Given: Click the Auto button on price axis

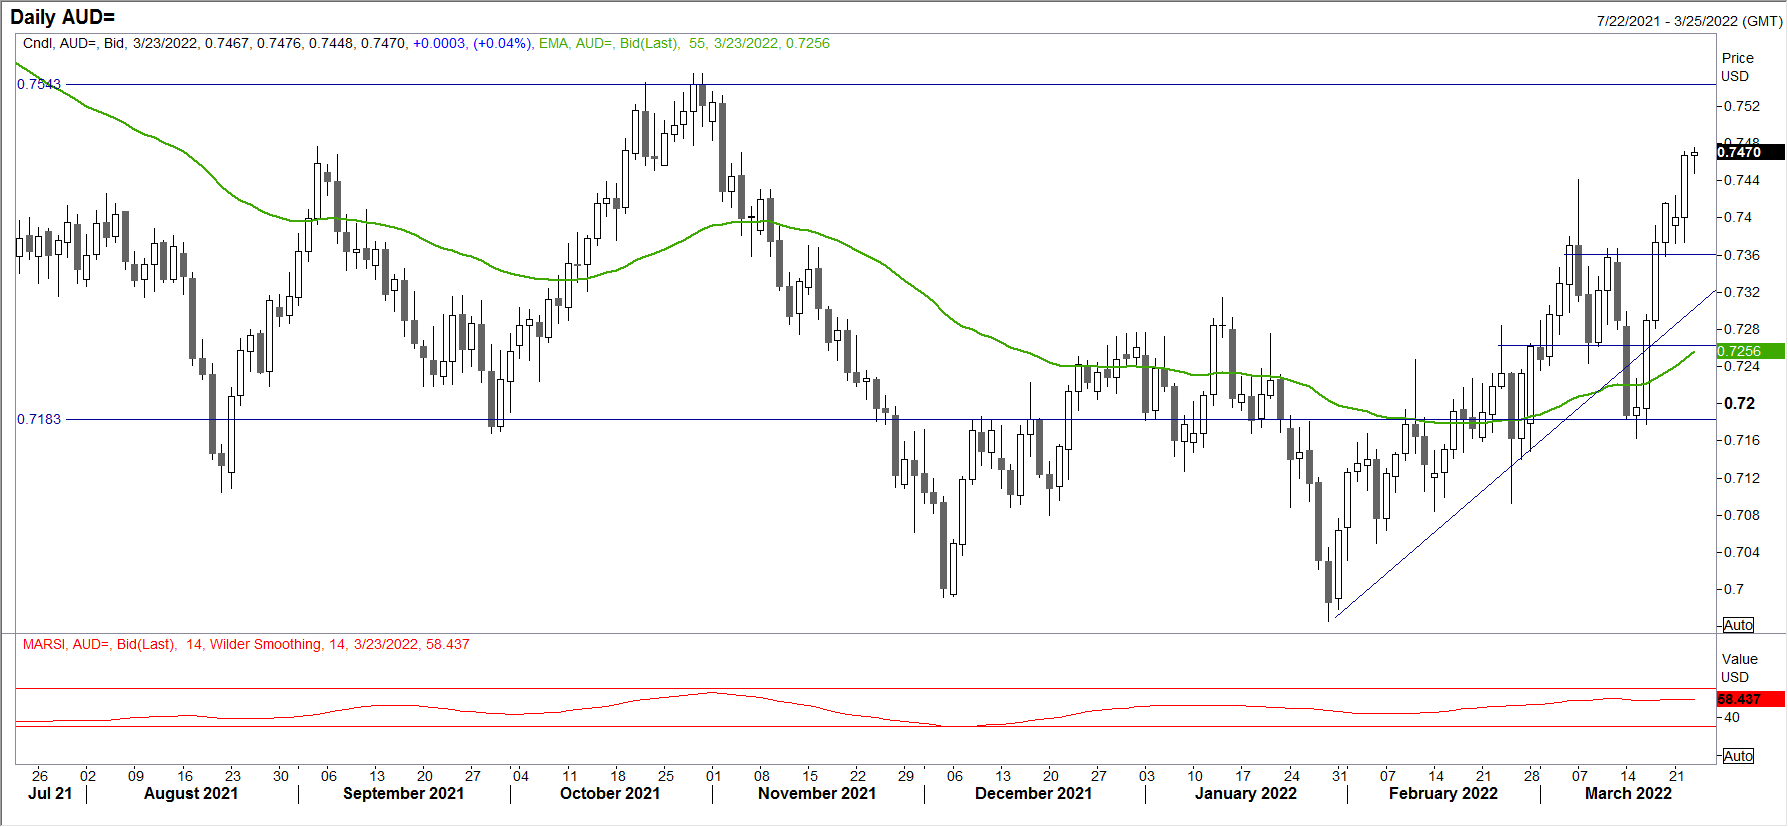Looking at the screenshot, I should (1738, 625).
